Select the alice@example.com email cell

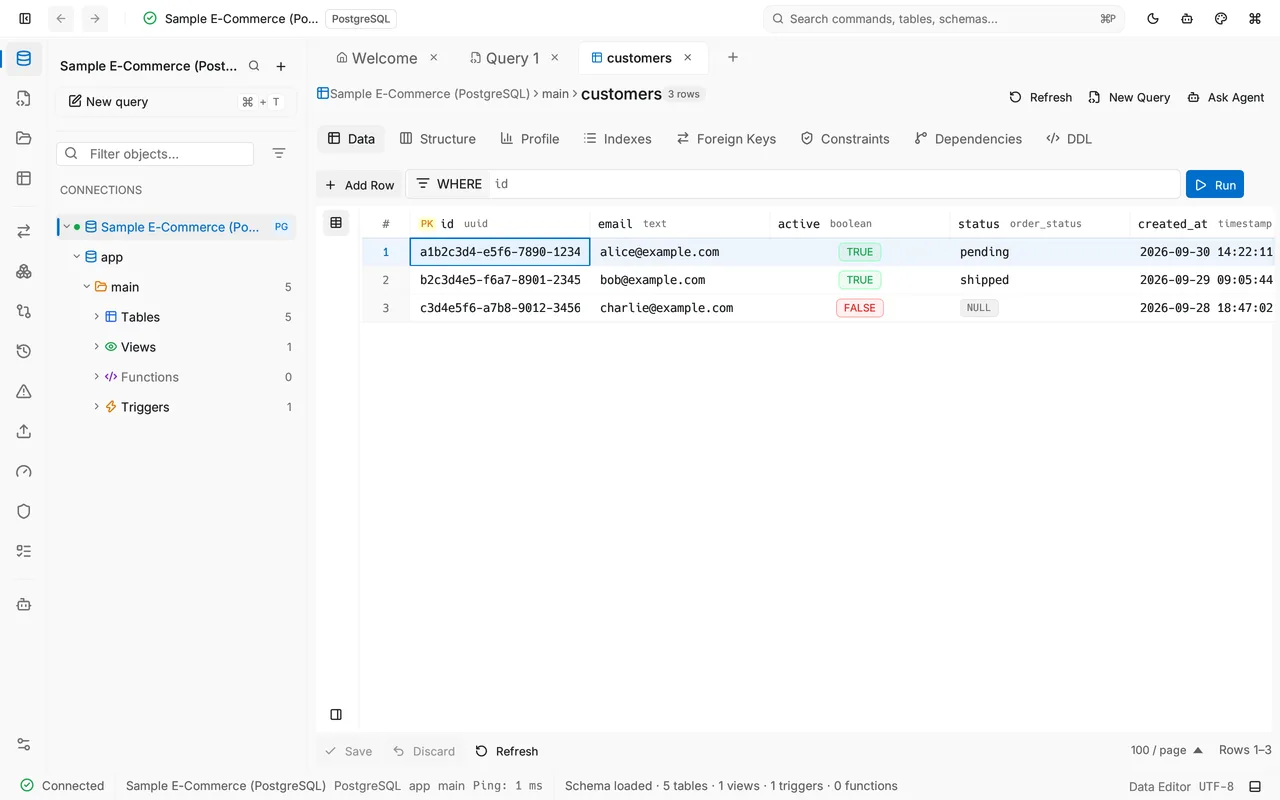click(x=680, y=252)
